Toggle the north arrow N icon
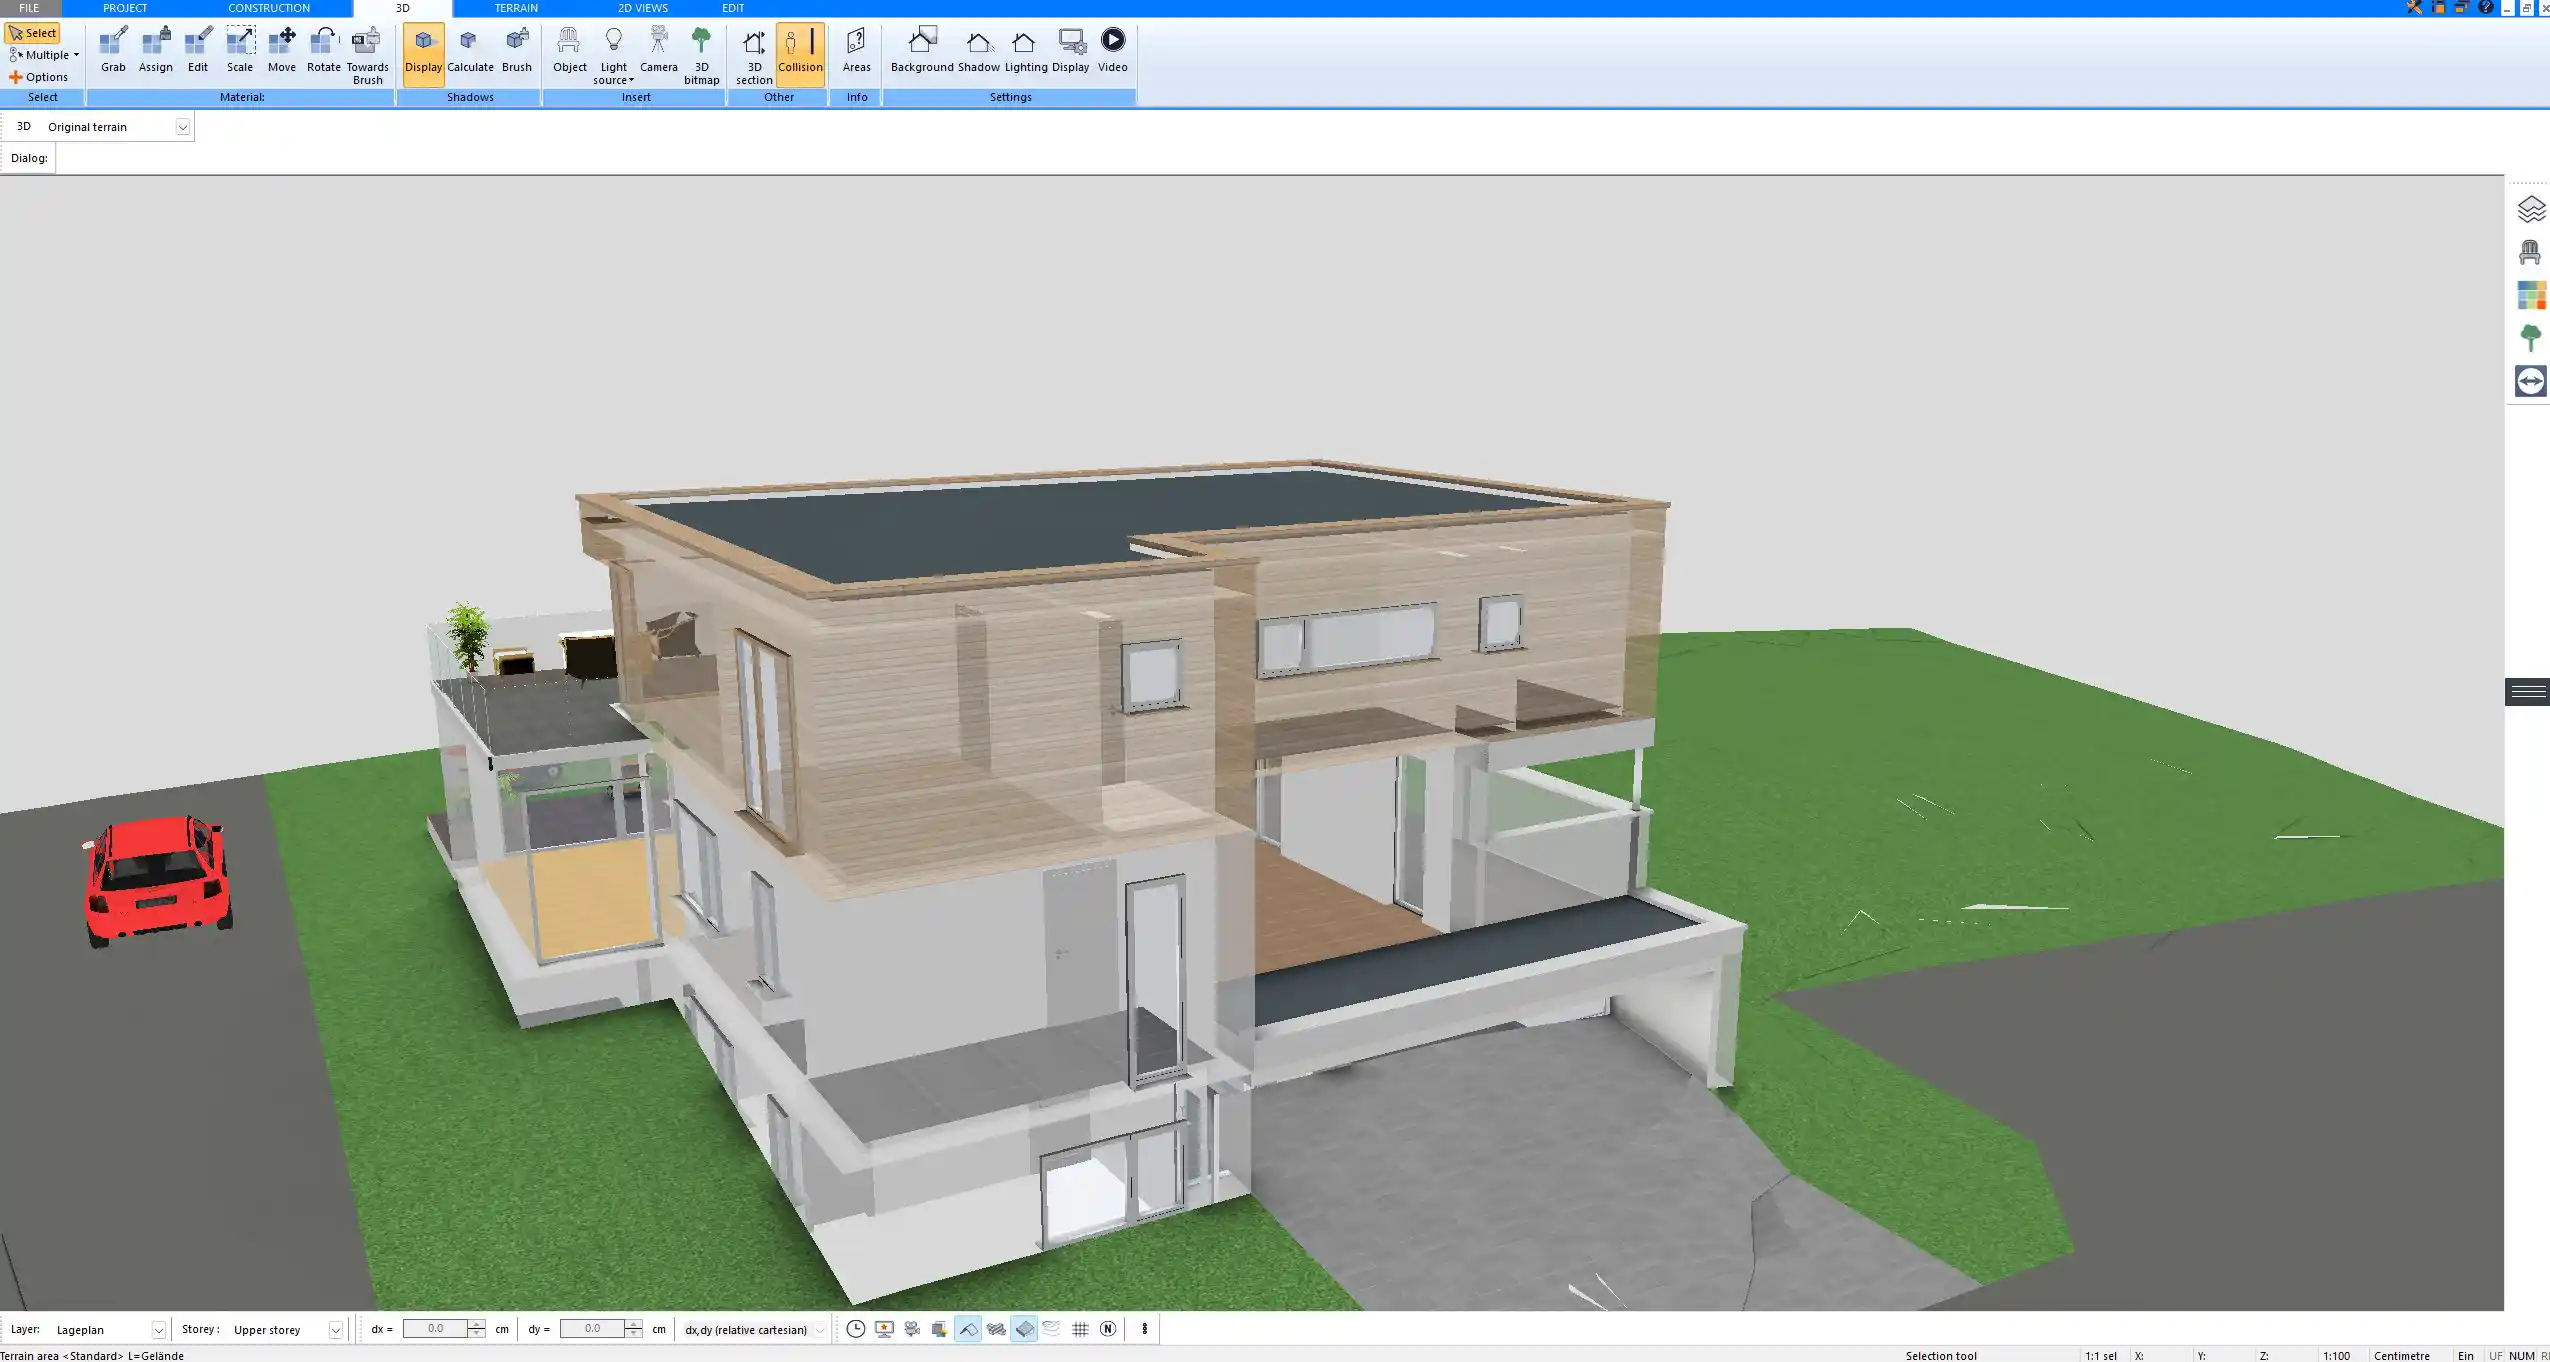This screenshot has width=2550, height=1362. (x=1108, y=1329)
